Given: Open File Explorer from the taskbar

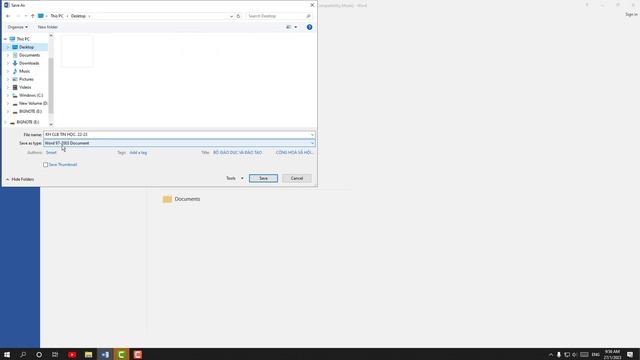Looking at the screenshot, I should [x=89, y=354].
